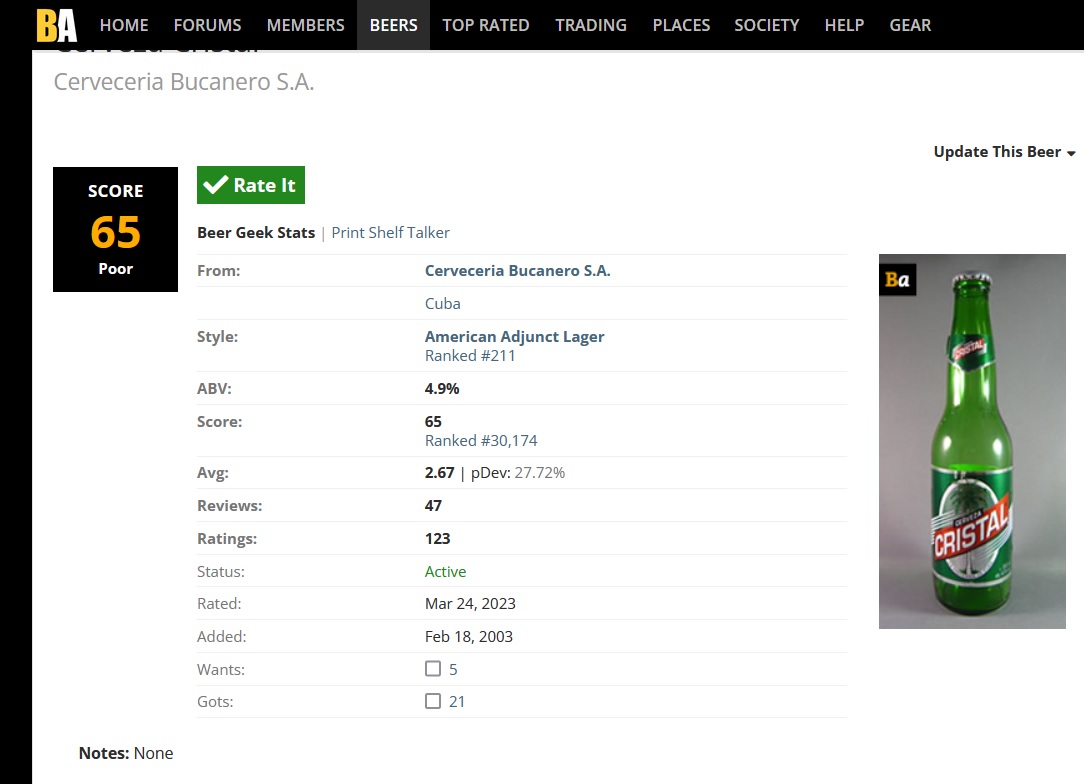Click the green Rate It button
Image resolution: width=1084 pixels, height=784 pixels.
[x=251, y=185]
